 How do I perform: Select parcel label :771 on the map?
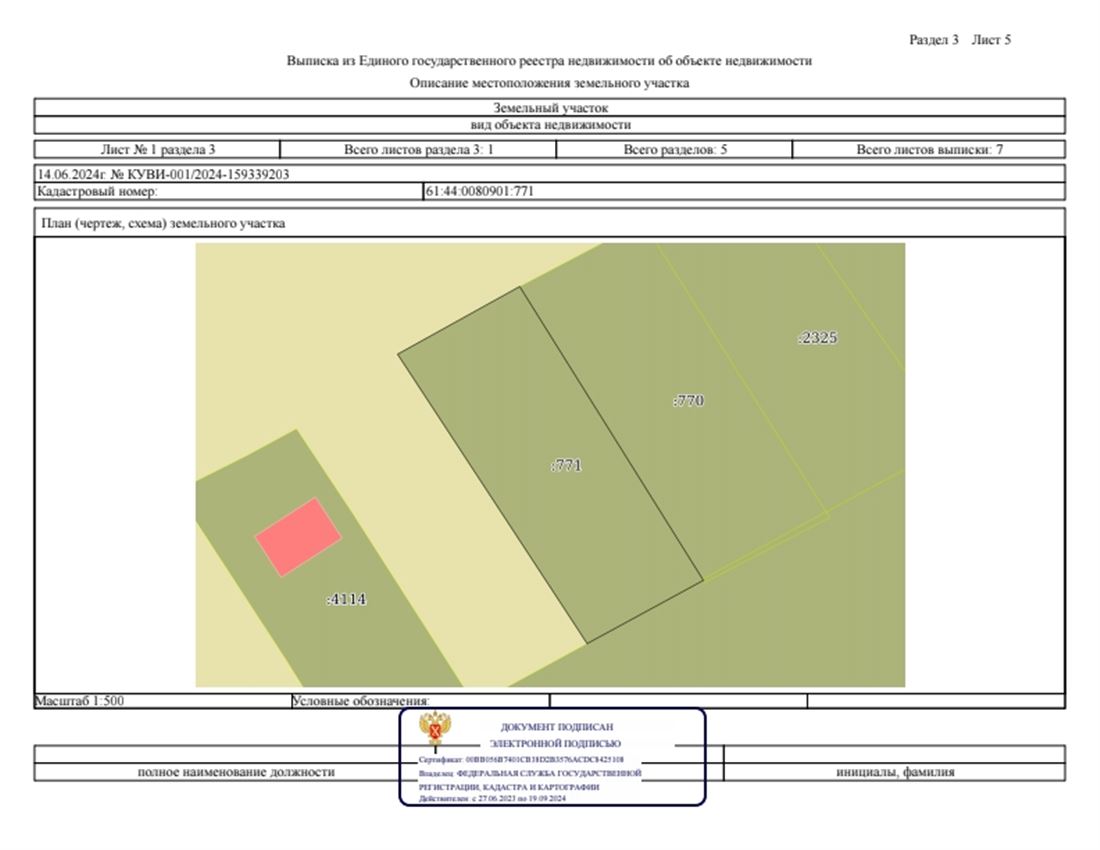point(566,465)
